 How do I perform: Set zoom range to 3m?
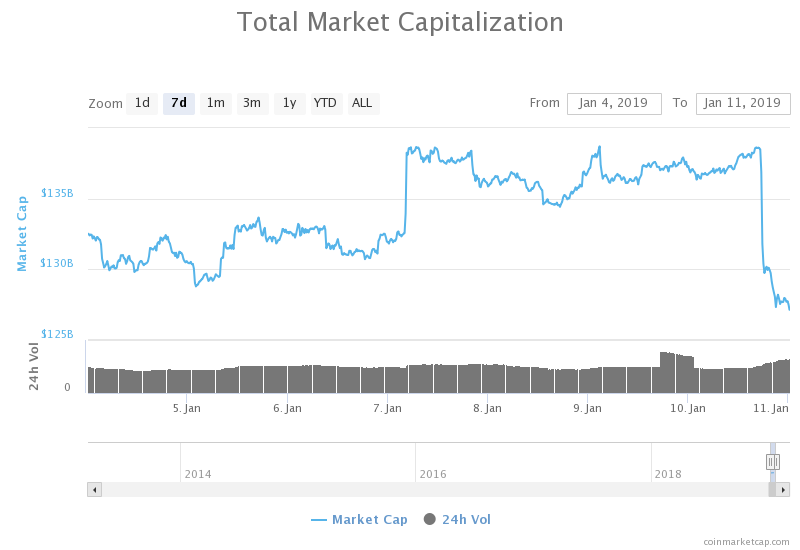(252, 103)
